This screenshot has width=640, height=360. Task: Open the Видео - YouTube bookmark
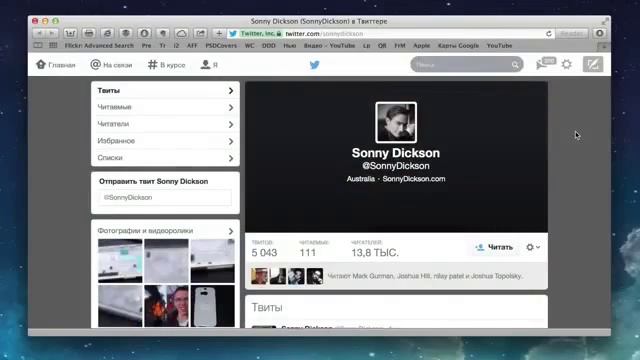329,46
